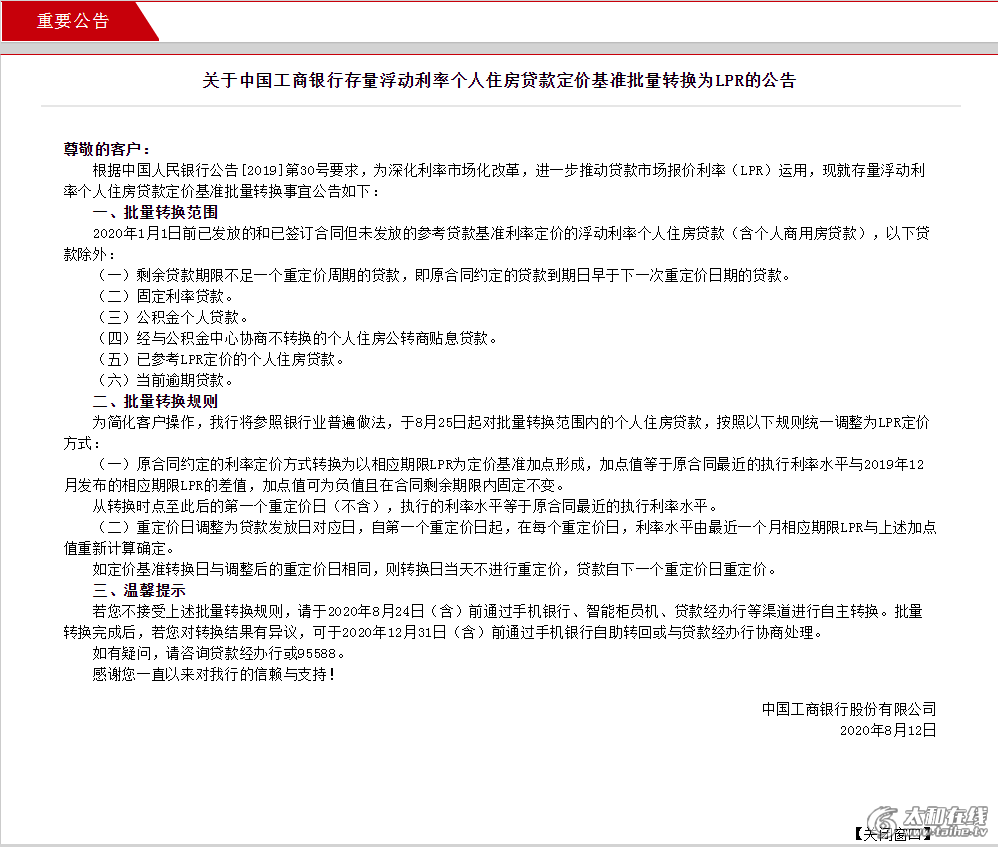Viewport: 998px width, 847px height.
Task: Click the line （二）固定利率贷款
Action: click(x=165, y=296)
